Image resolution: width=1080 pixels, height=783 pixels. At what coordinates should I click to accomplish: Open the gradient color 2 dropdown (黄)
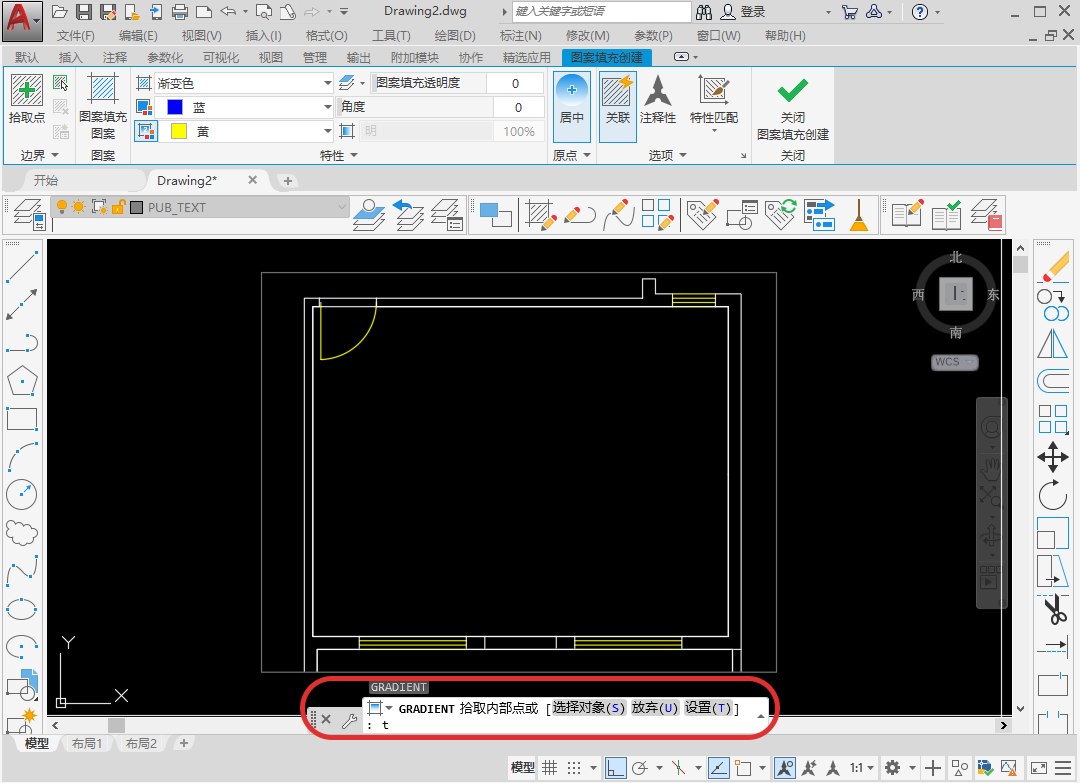pos(244,132)
